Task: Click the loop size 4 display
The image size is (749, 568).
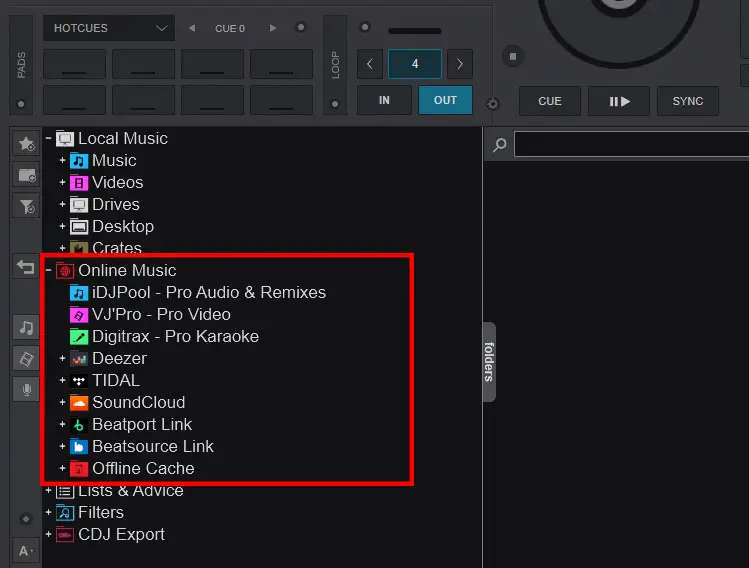Action: pyautogui.click(x=415, y=64)
